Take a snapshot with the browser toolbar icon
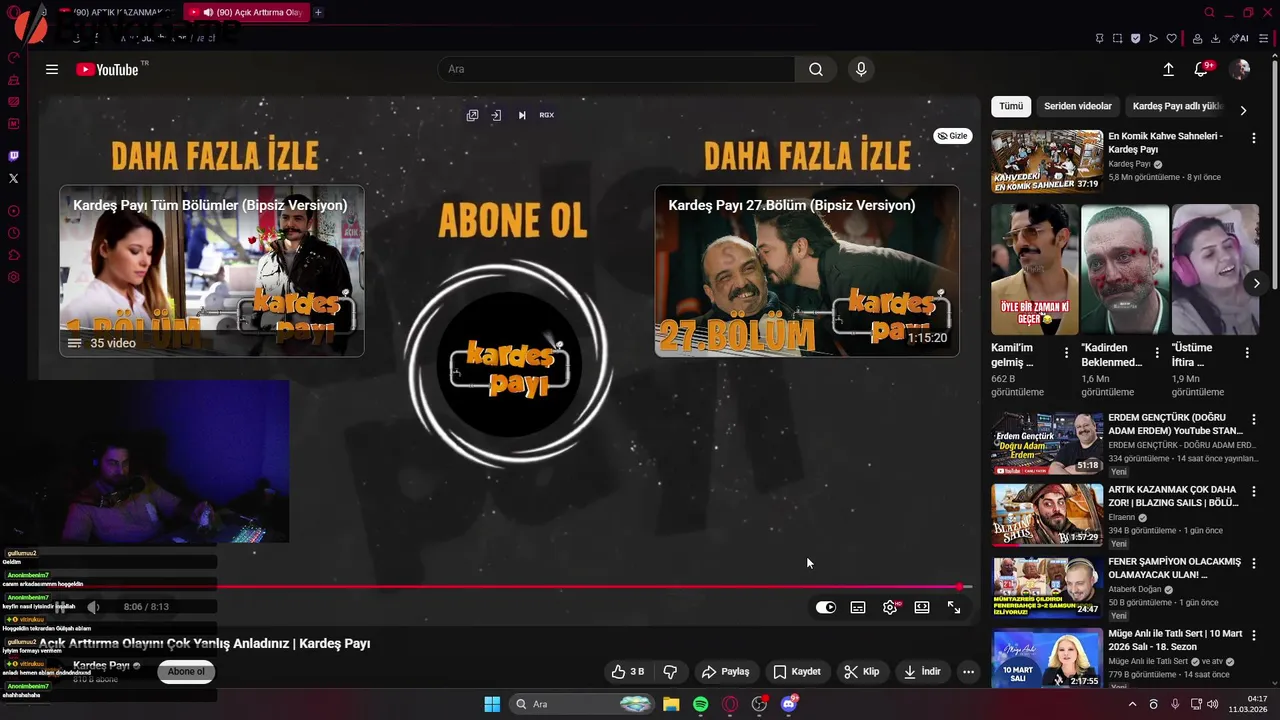 [1117, 39]
